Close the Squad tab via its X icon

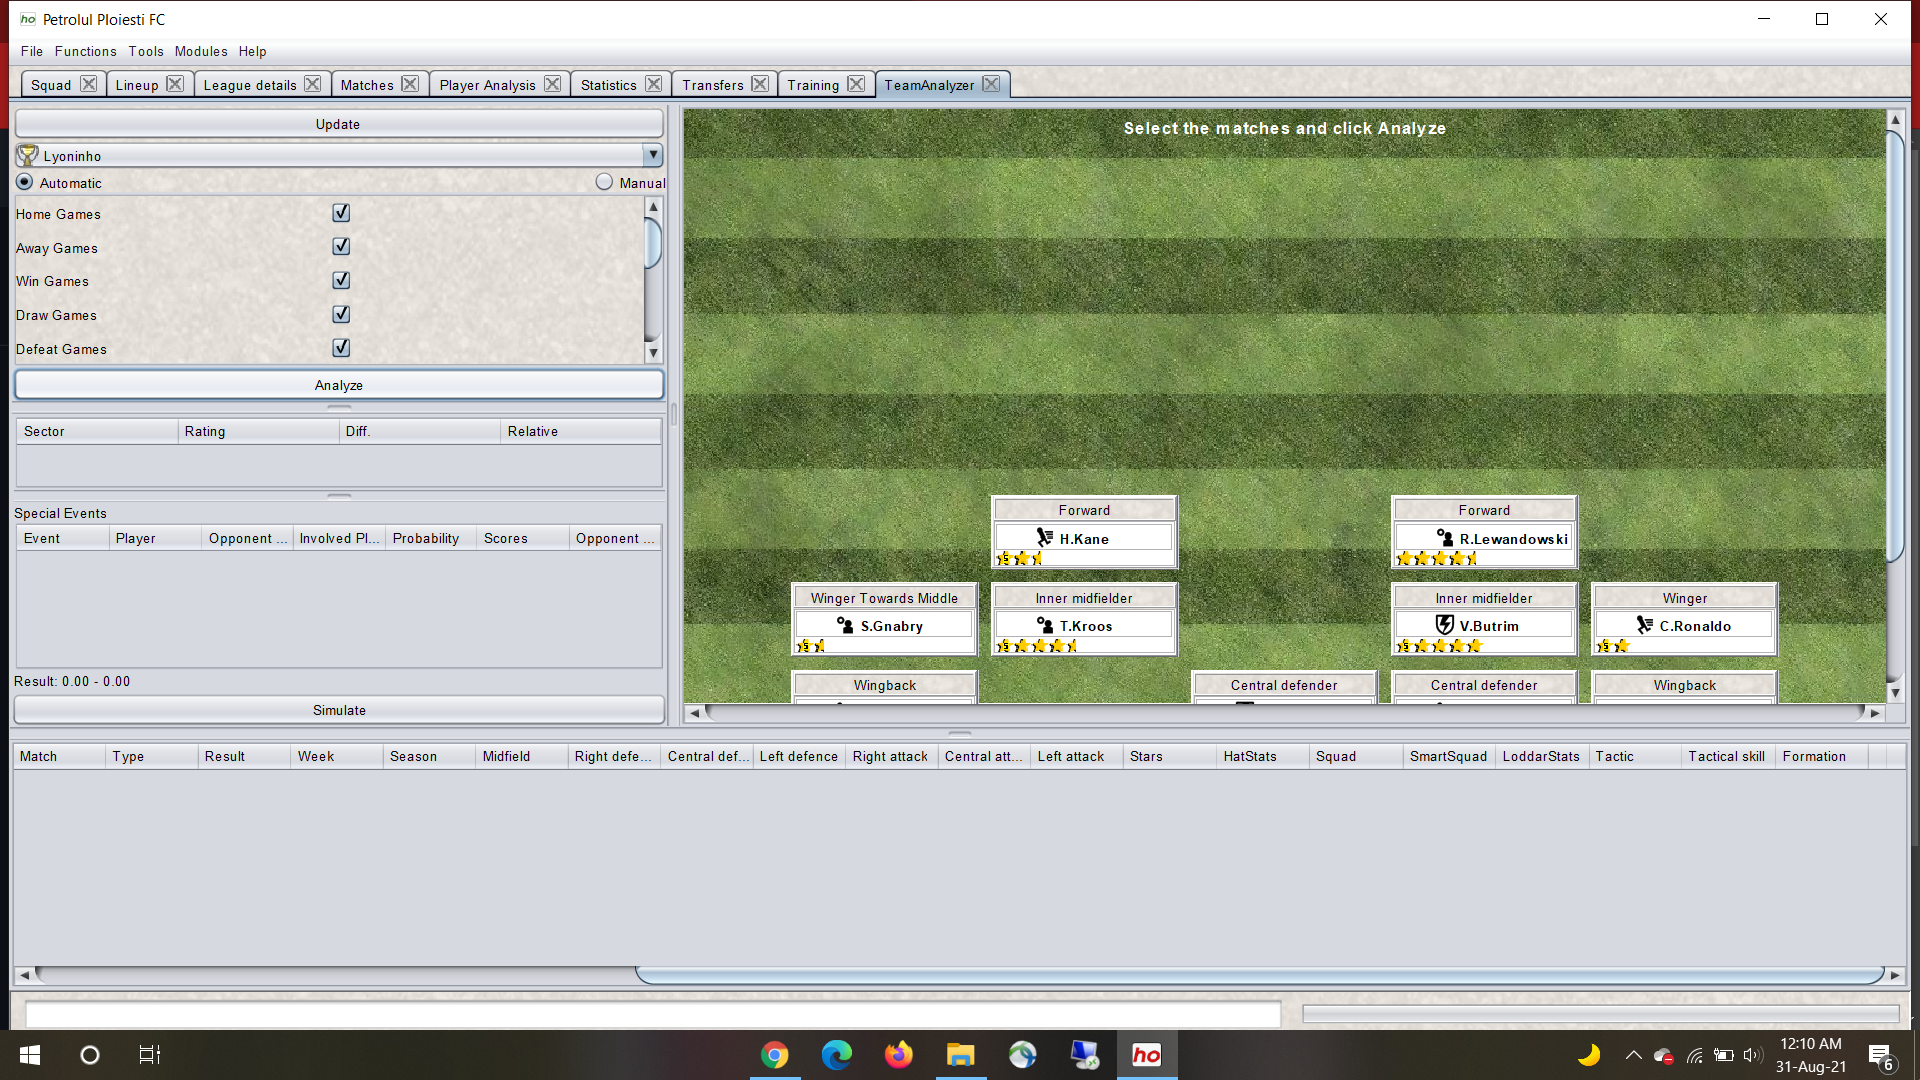[x=88, y=84]
